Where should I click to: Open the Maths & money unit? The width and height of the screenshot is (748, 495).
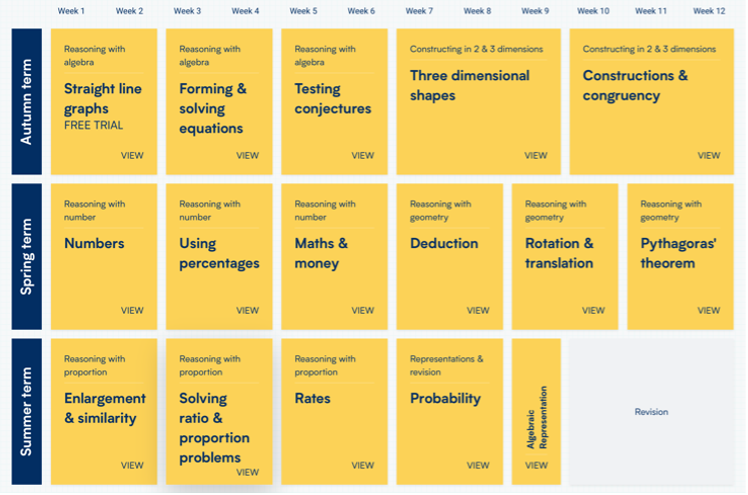point(321,253)
